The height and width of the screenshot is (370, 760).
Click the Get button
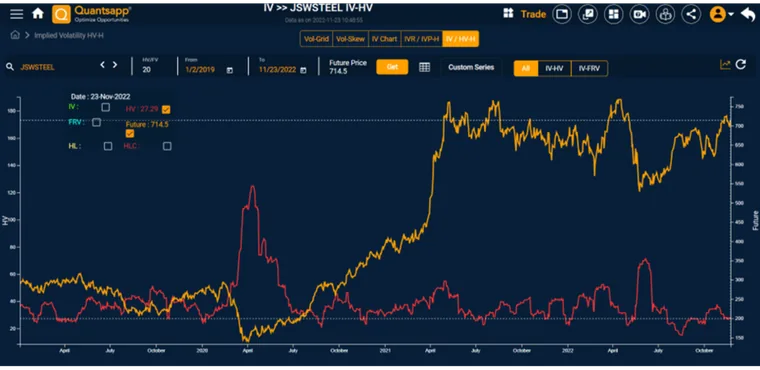tap(392, 67)
